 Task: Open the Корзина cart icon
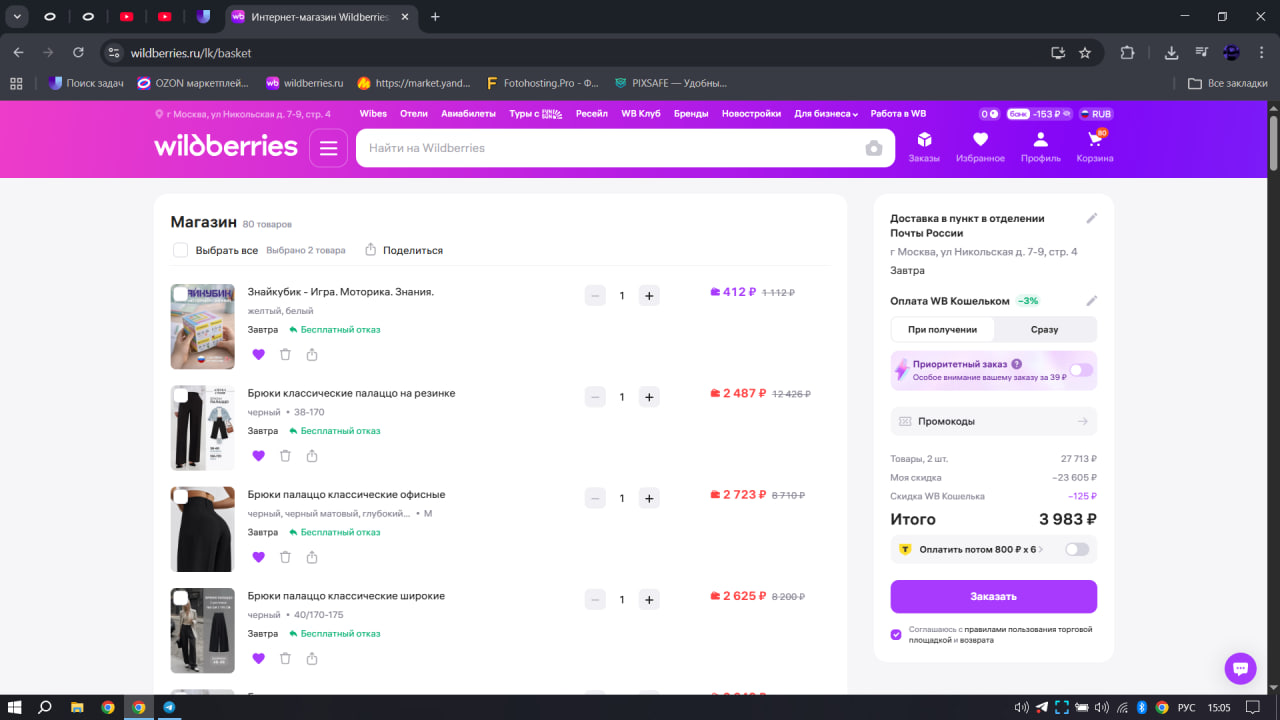tap(1094, 146)
